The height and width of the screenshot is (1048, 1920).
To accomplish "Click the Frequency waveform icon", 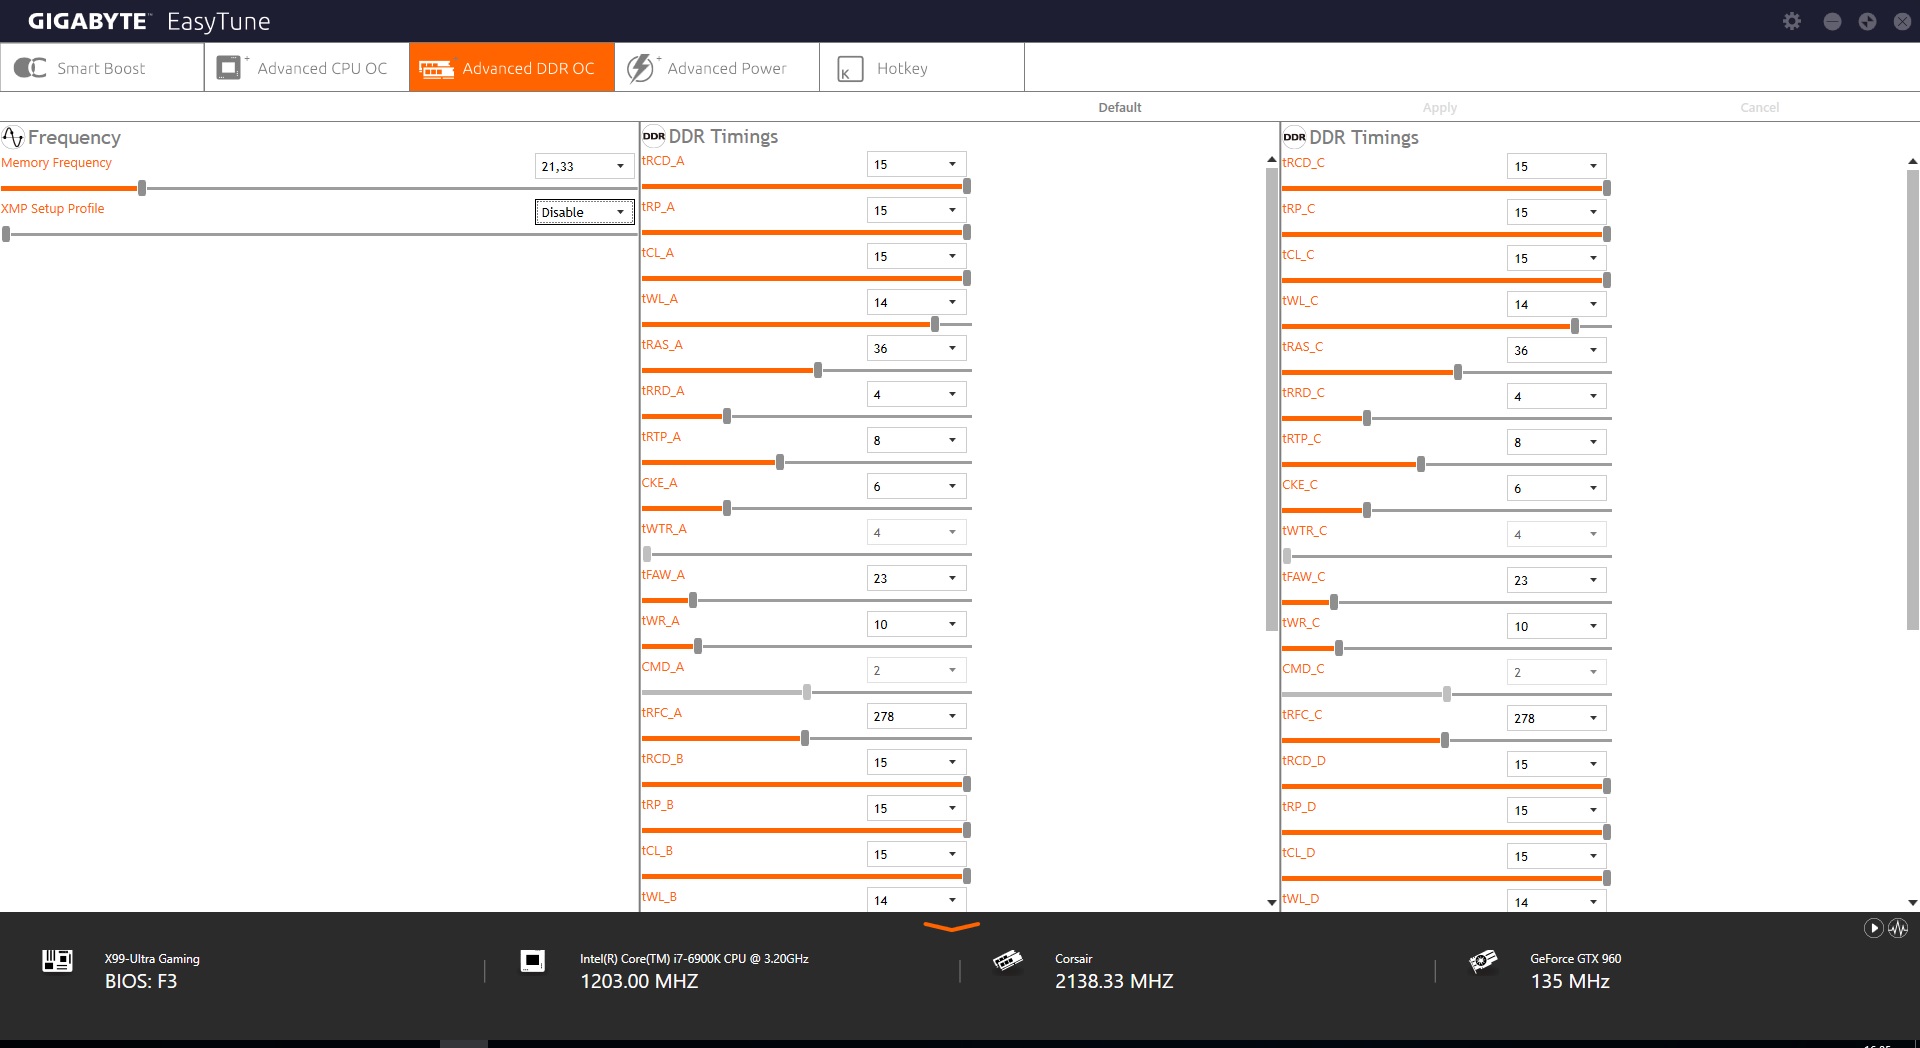I will click(13, 137).
